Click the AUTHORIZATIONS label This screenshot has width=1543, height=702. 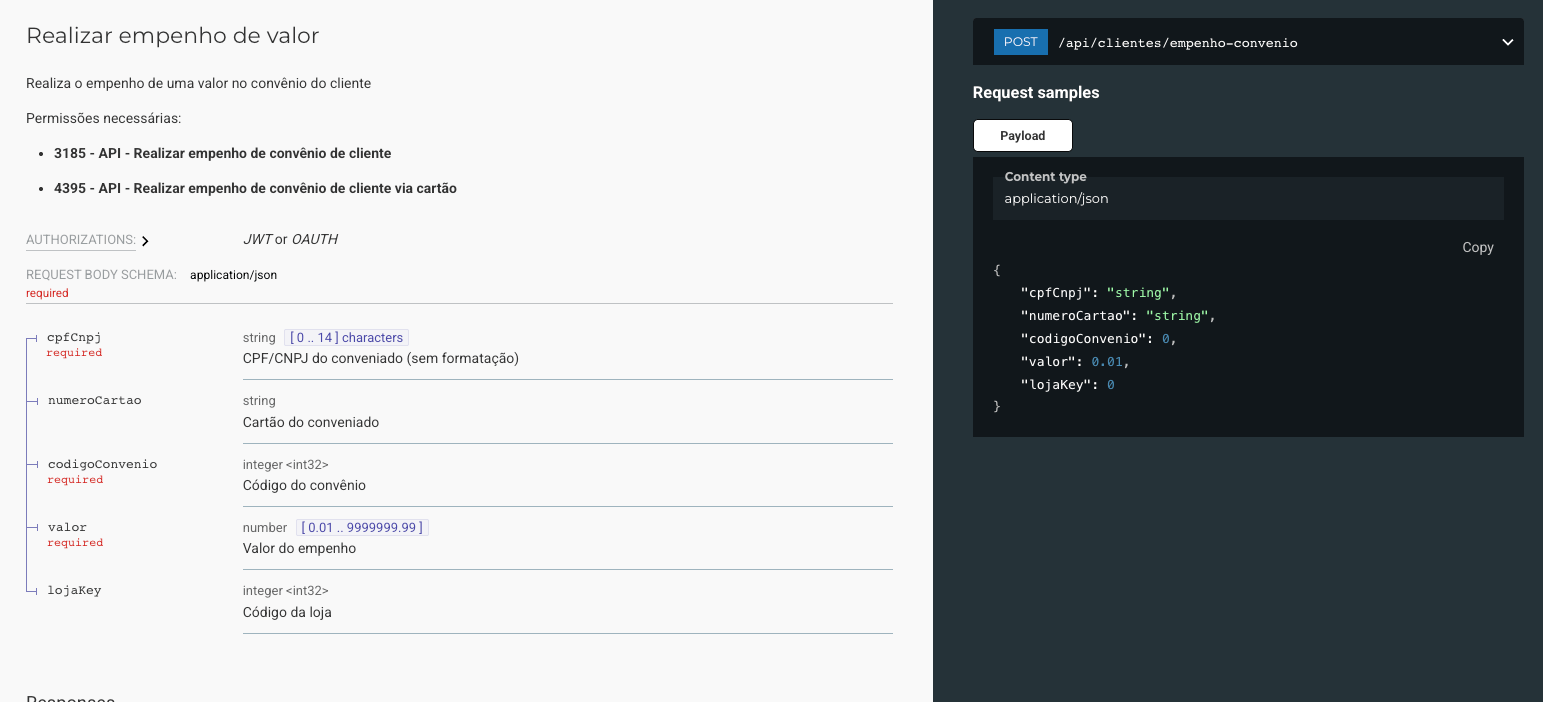coord(81,240)
